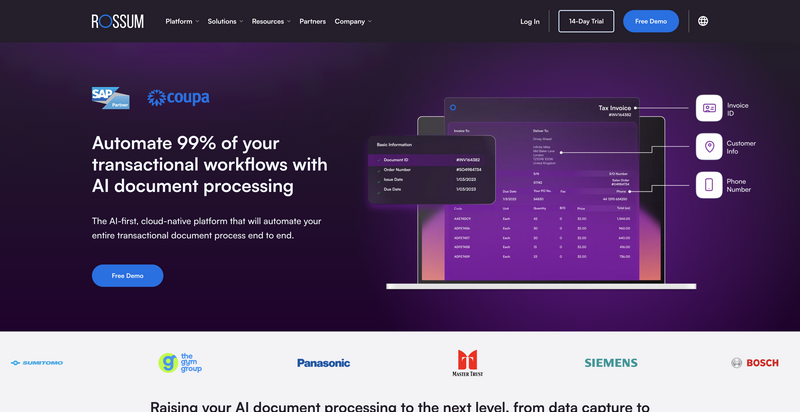
Task: Click the 'Raising your AI document processing' heading
Action: pyautogui.click(x=400, y=406)
